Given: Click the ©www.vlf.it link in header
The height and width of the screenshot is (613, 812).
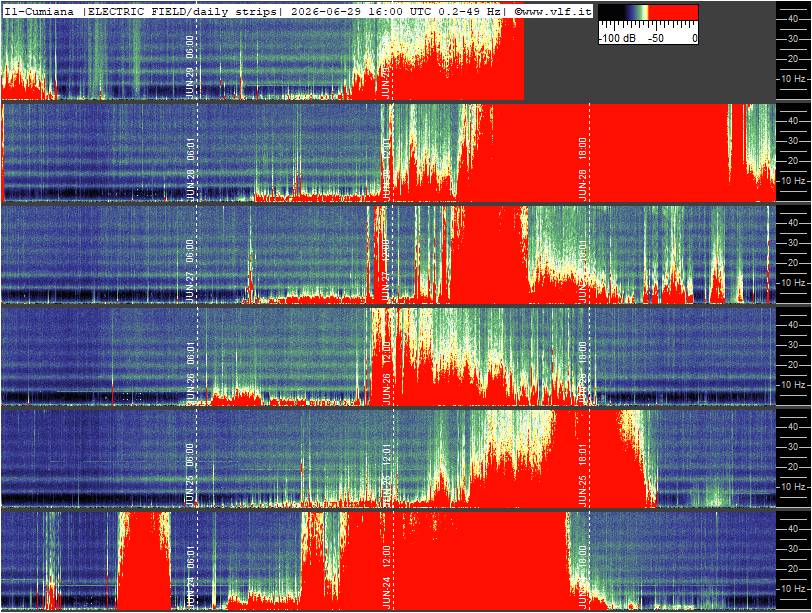Looking at the screenshot, I should click(553, 11).
